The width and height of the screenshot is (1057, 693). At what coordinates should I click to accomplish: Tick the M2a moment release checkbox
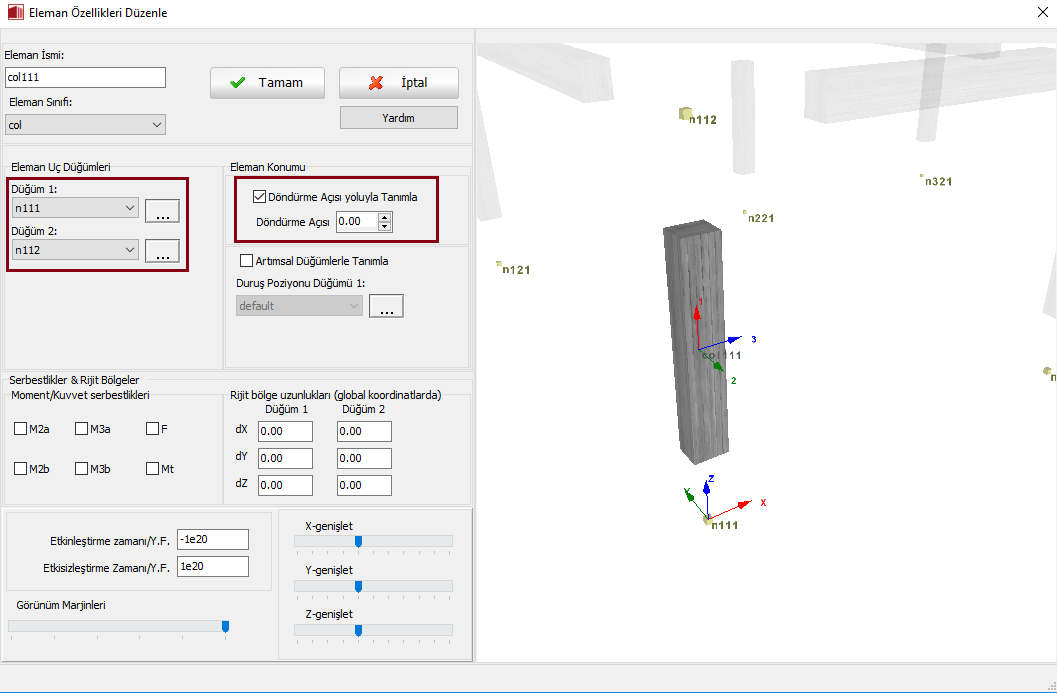pos(21,429)
